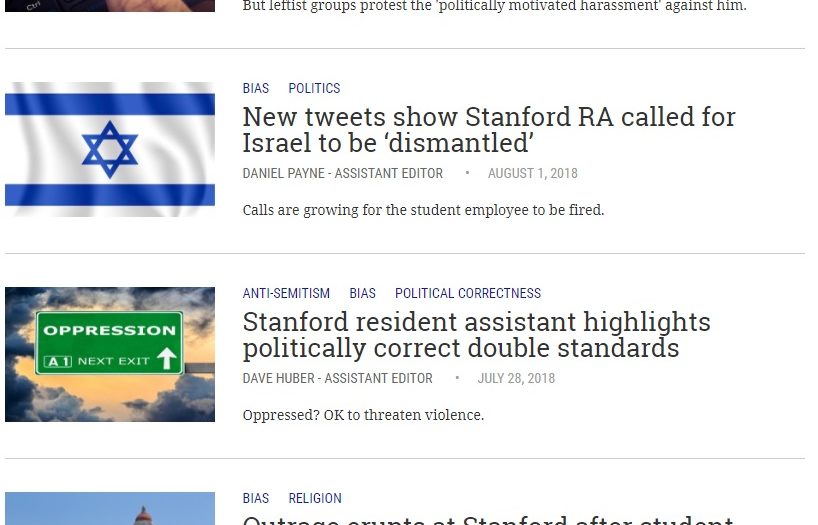Select the RELIGION category tag
Image resolution: width=818 pixels, height=525 pixels.
tap(315, 498)
